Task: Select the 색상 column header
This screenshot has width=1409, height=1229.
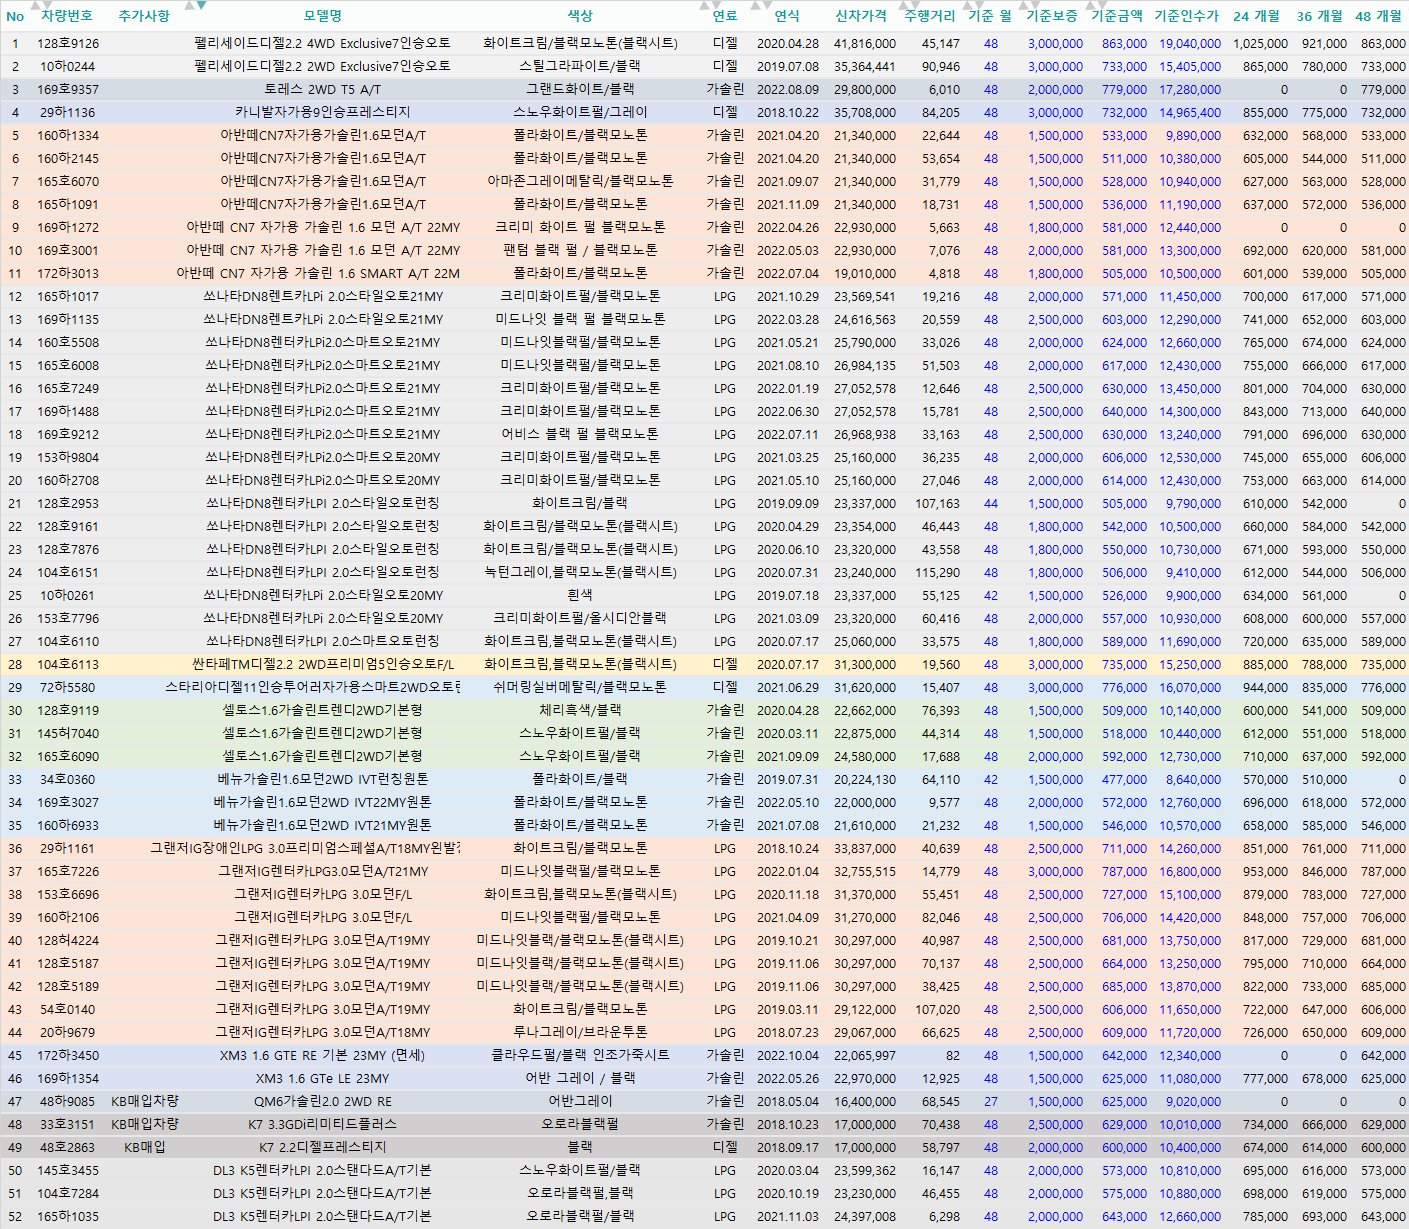Action: click(x=580, y=16)
